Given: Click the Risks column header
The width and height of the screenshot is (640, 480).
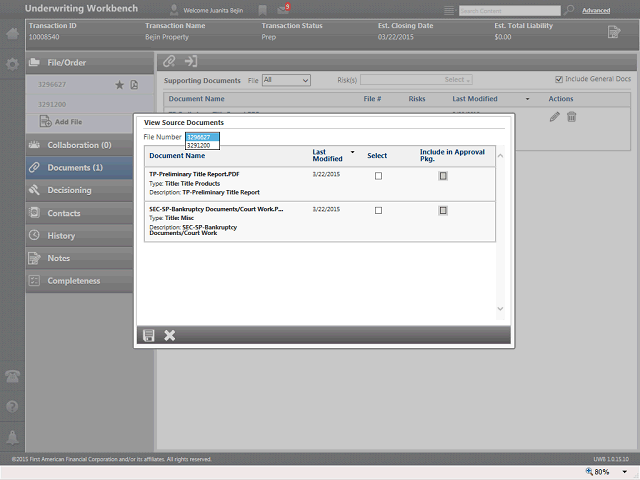Looking at the screenshot, I should click(x=417, y=99).
